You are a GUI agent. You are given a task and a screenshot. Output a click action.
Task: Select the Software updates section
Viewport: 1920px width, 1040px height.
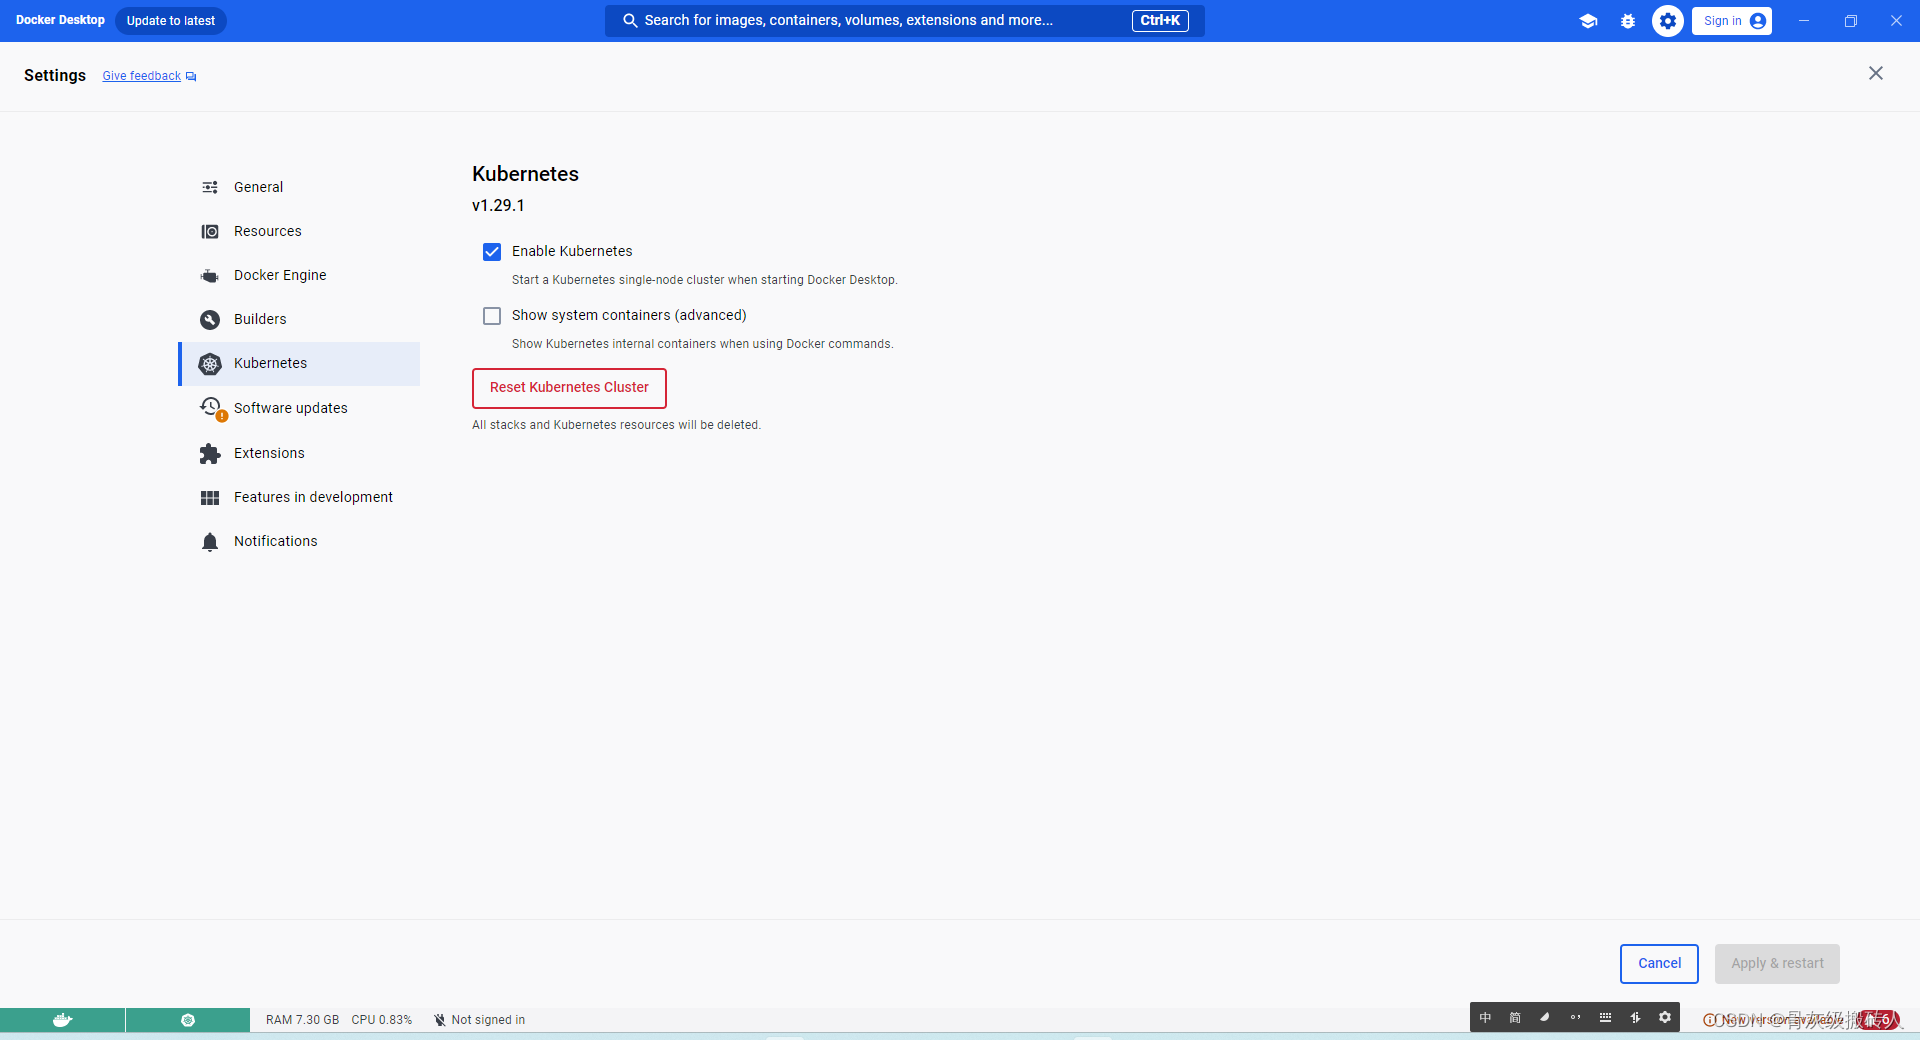(300, 408)
